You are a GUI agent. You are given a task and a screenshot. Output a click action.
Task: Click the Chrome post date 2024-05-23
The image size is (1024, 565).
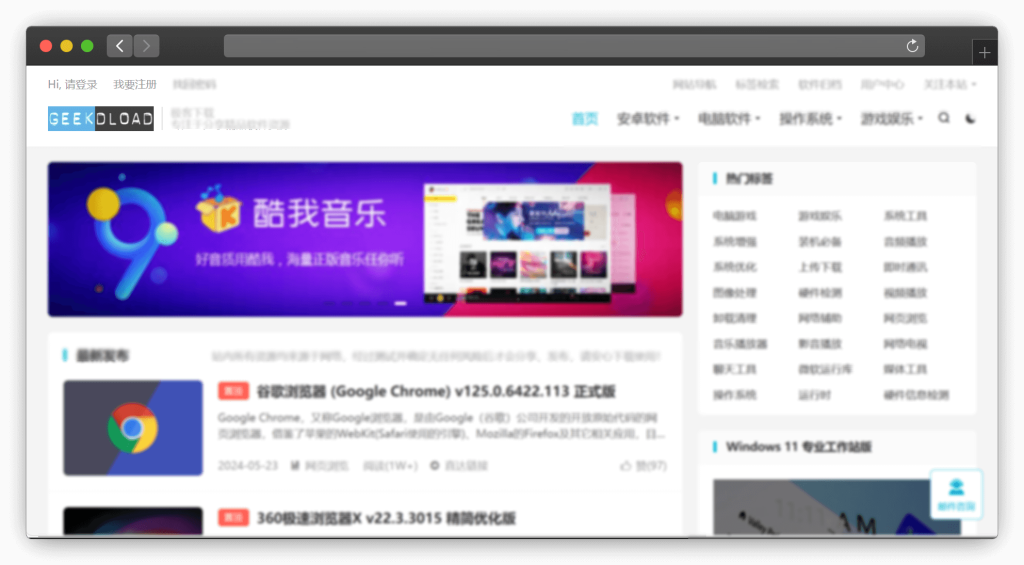point(248,466)
